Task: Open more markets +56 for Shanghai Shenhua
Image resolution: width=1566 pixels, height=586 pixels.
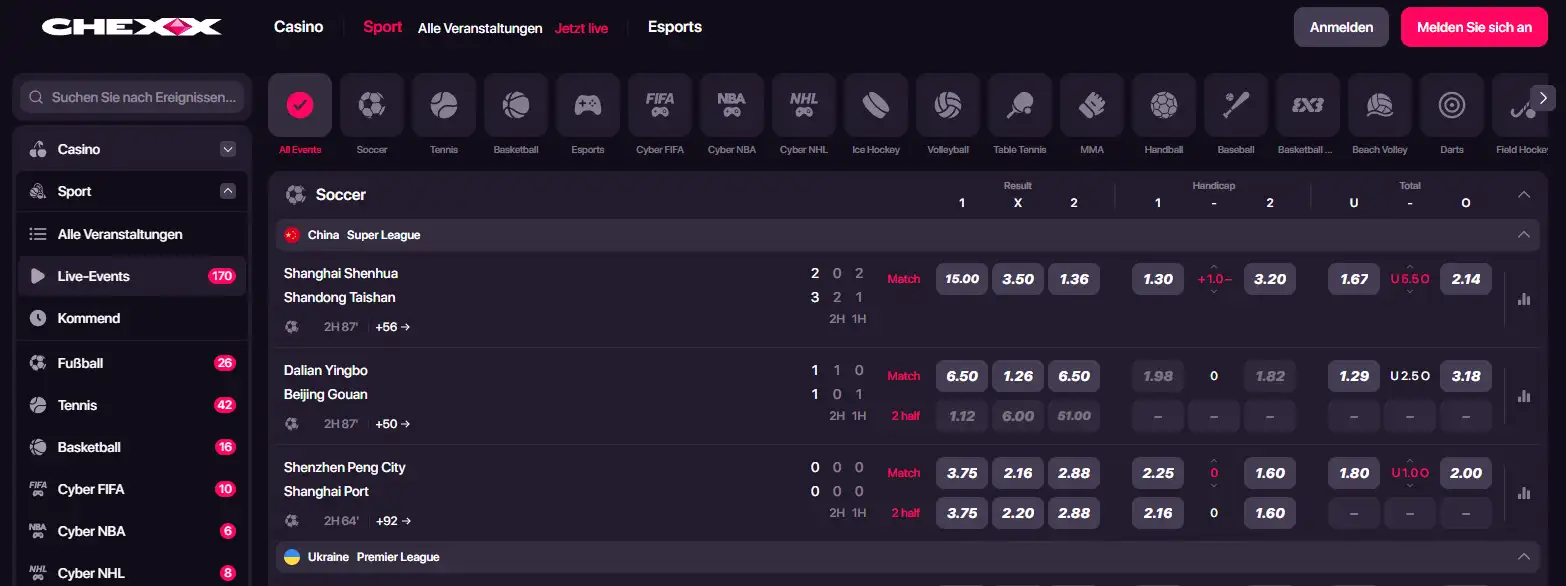Action: 392,327
